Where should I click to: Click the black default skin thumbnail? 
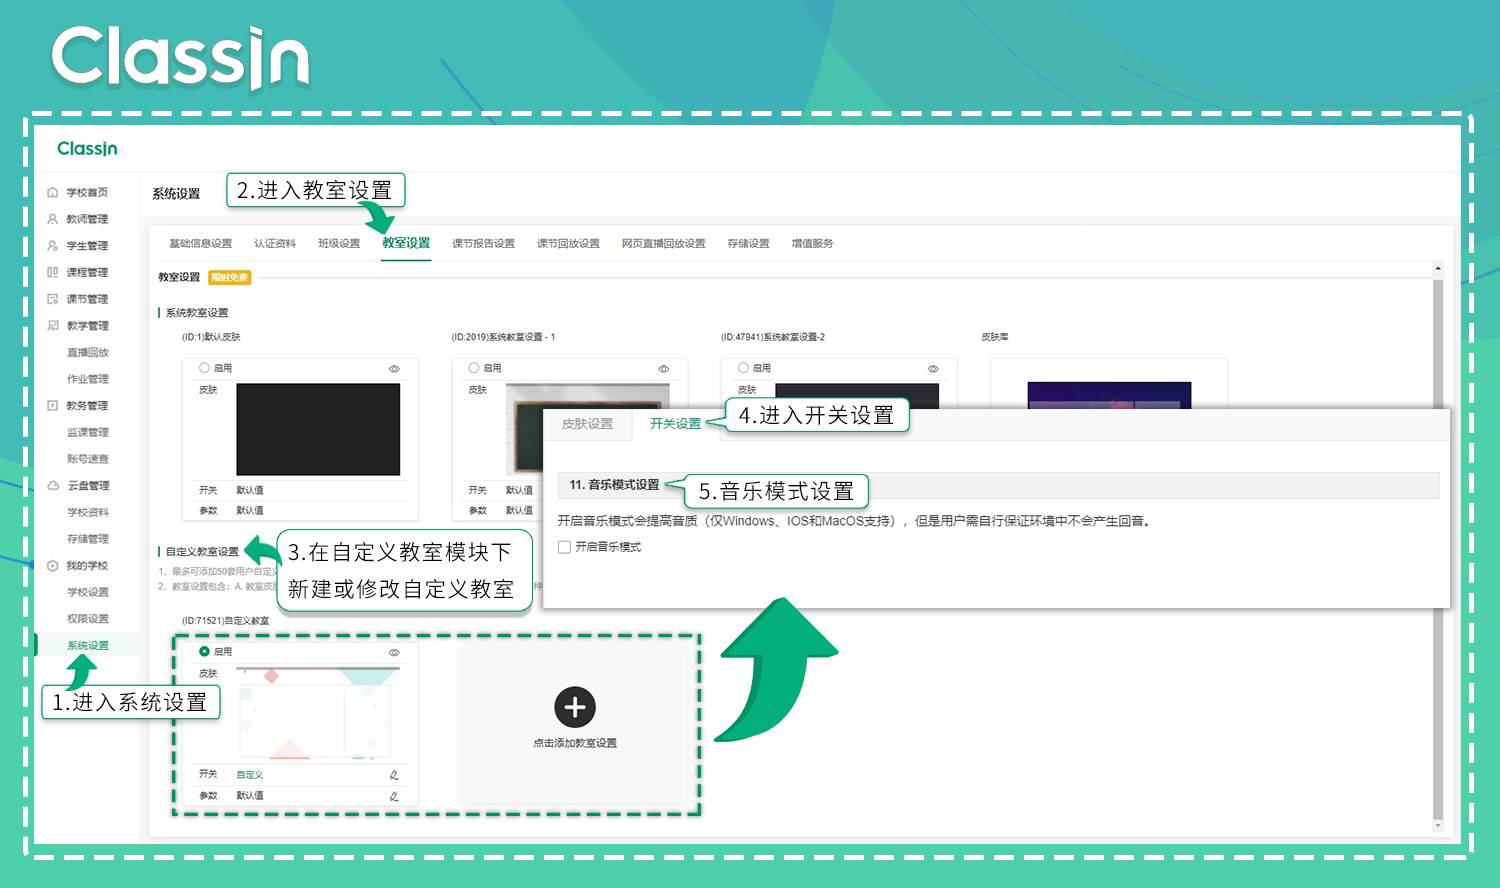coord(318,429)
